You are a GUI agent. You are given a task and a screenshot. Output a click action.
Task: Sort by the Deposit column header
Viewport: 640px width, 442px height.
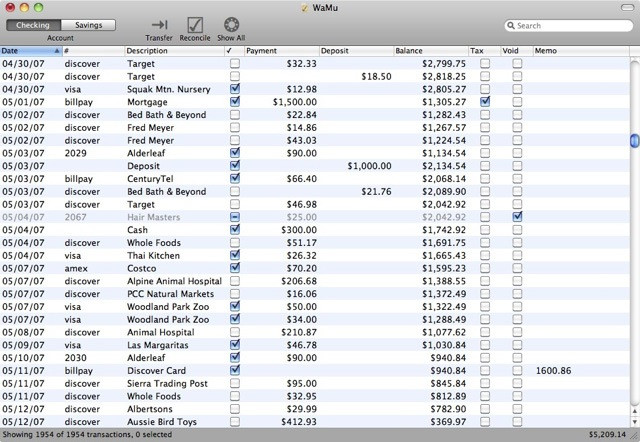tap(356, 51)
